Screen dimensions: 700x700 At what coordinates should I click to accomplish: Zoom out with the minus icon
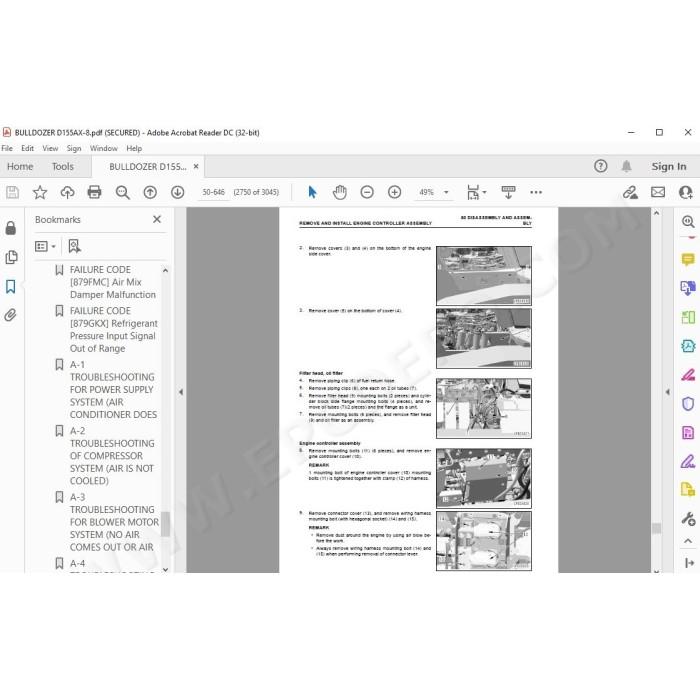(367, 192)
